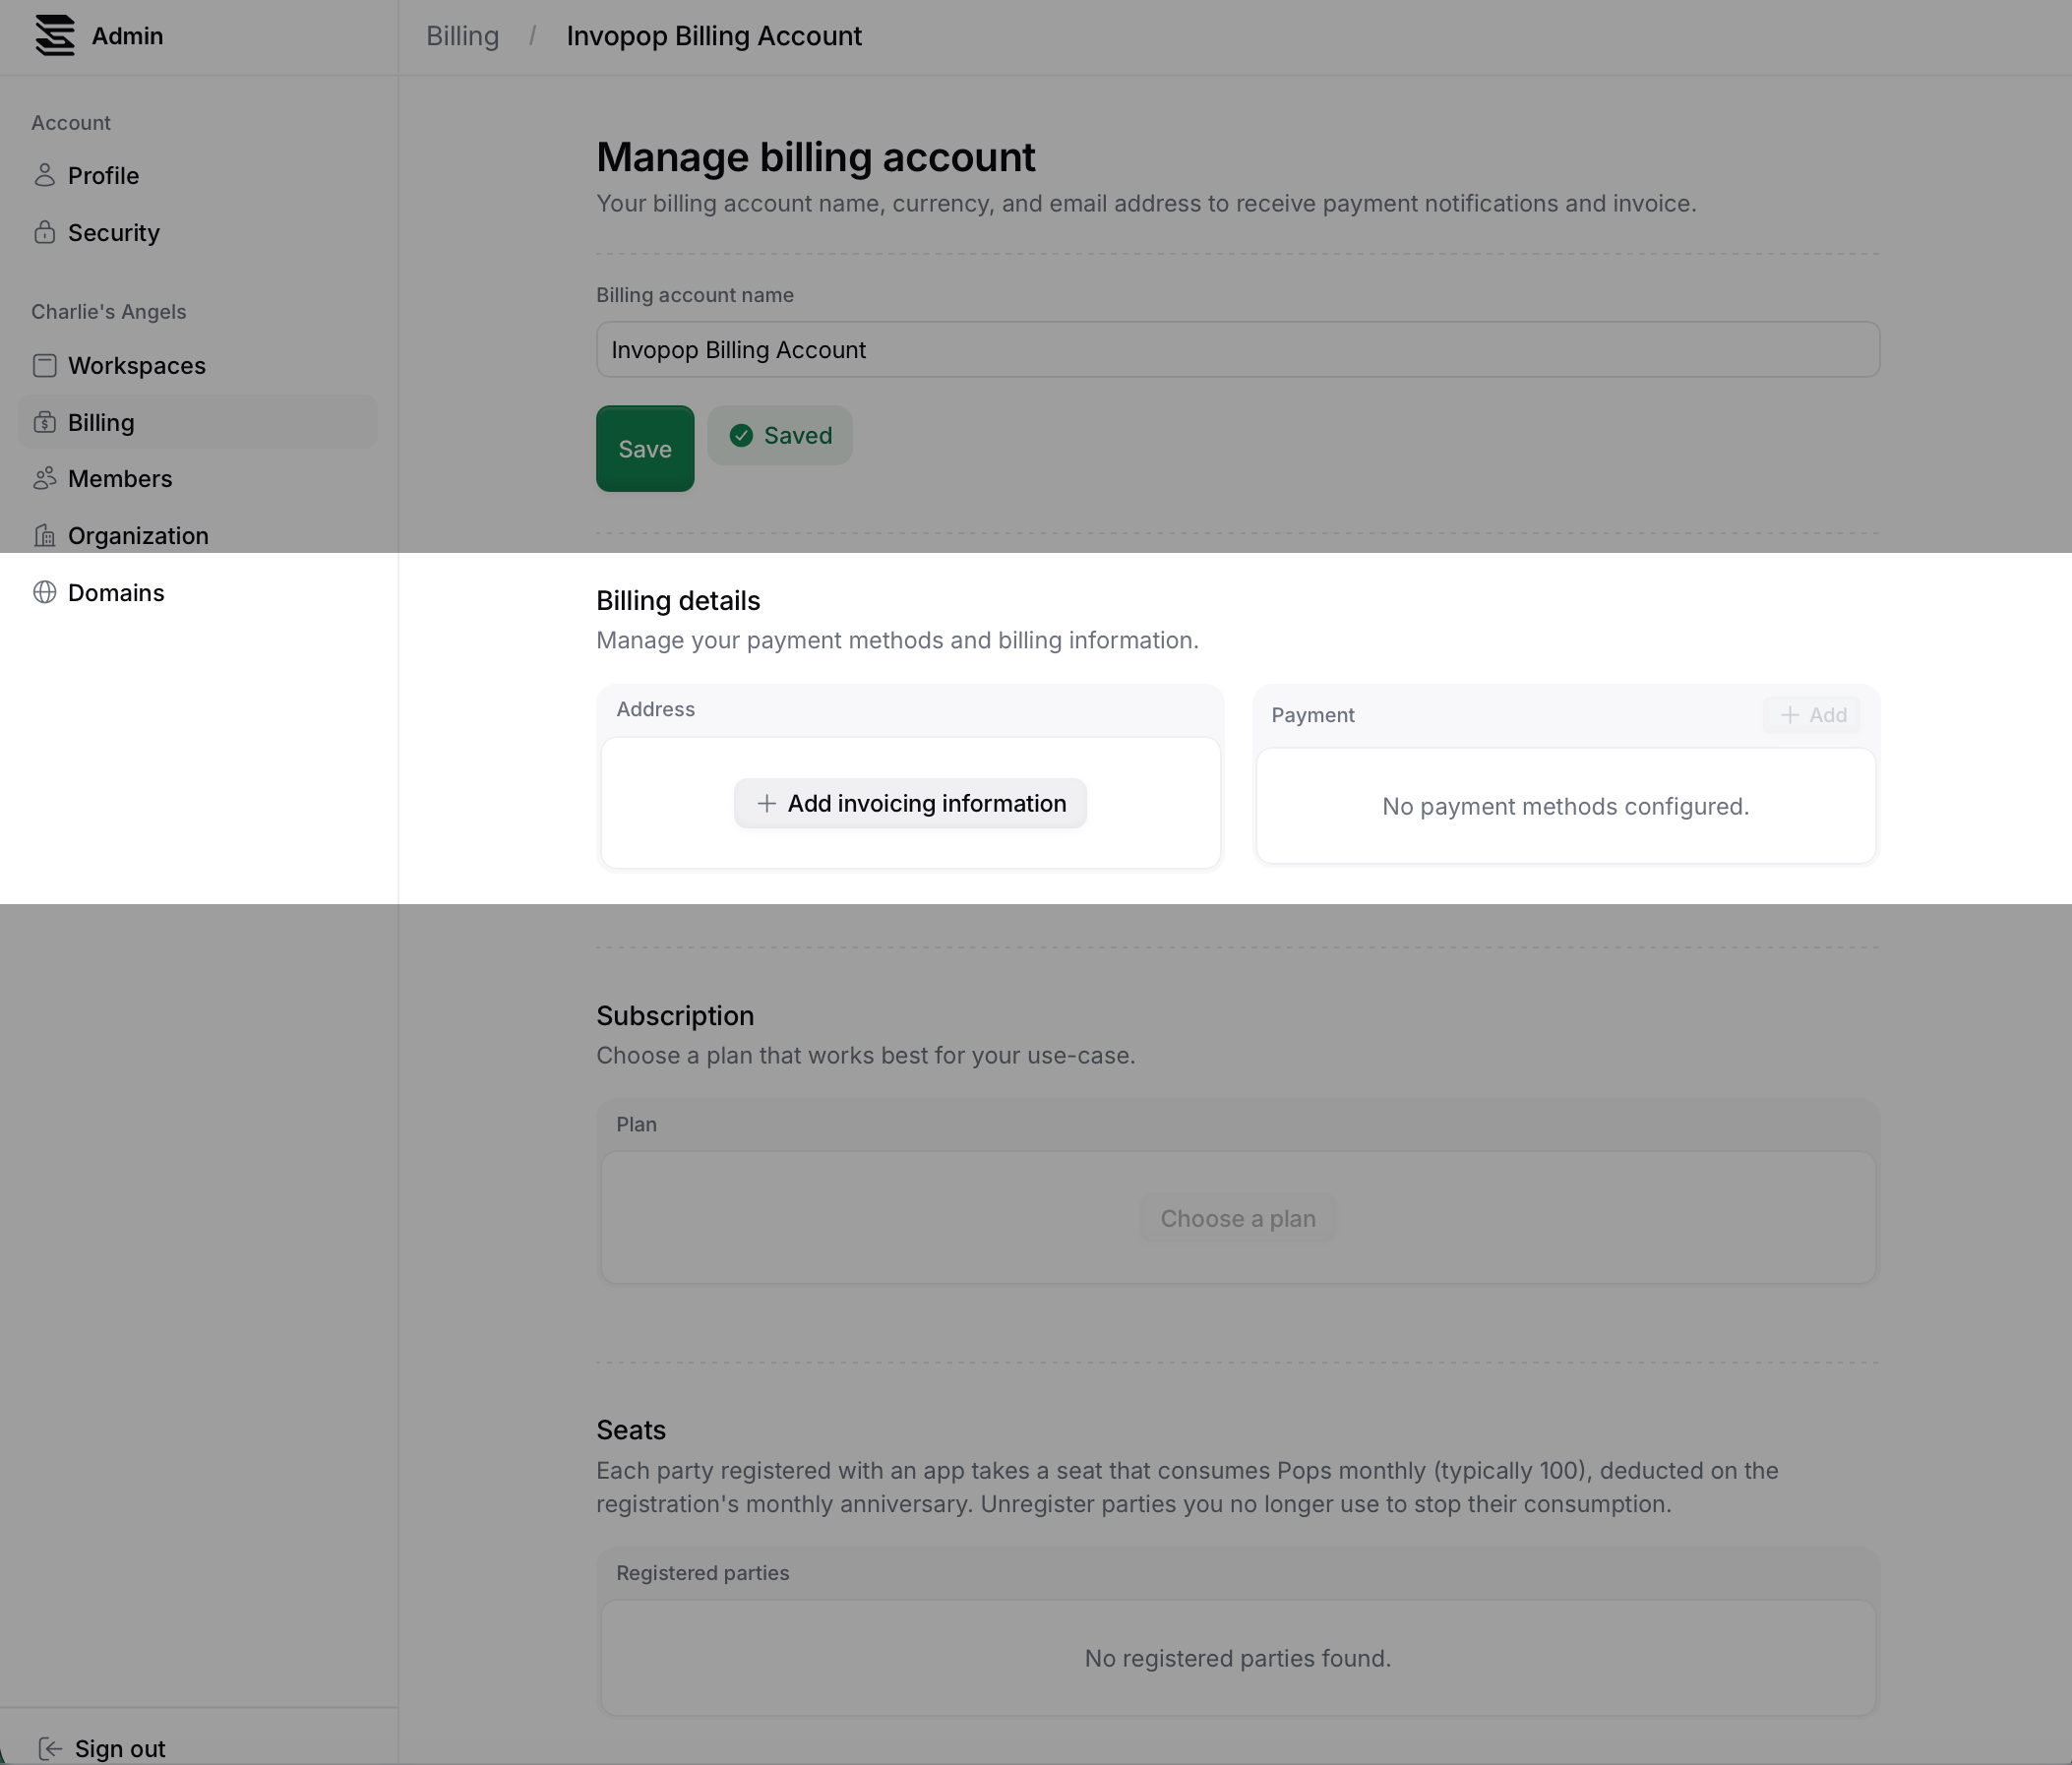Click the Organization building icon
The image size is (2072, 1765).
point(44,535)
